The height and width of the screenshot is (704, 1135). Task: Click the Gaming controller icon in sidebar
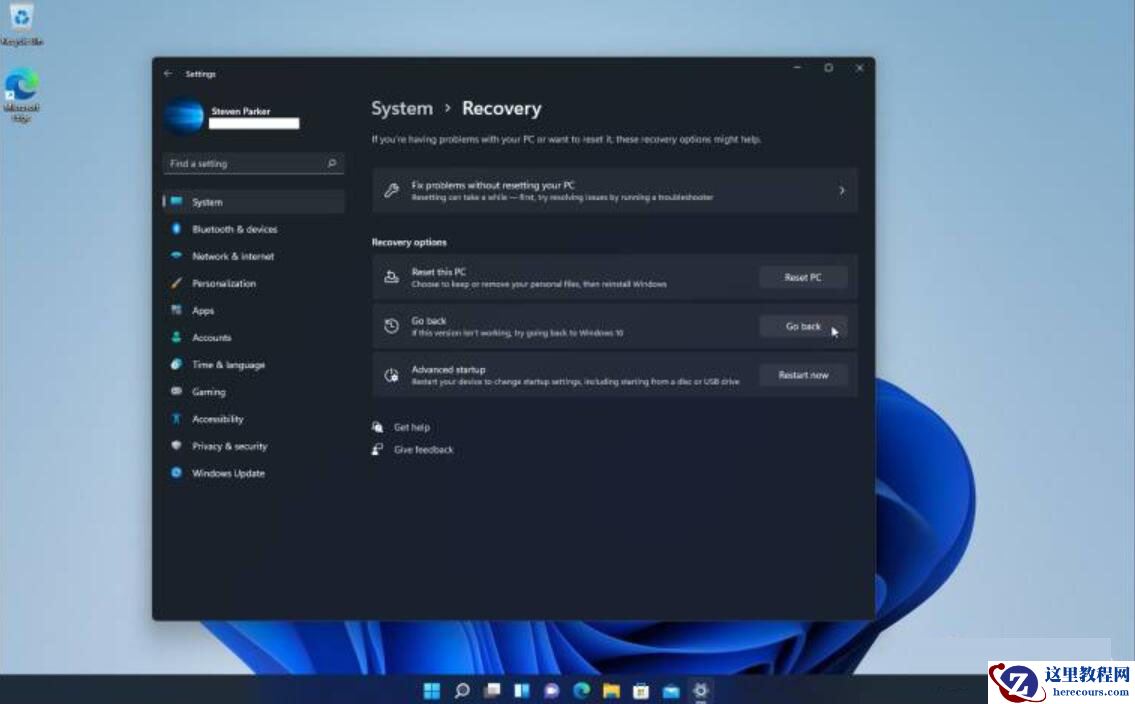coord(176,391)
